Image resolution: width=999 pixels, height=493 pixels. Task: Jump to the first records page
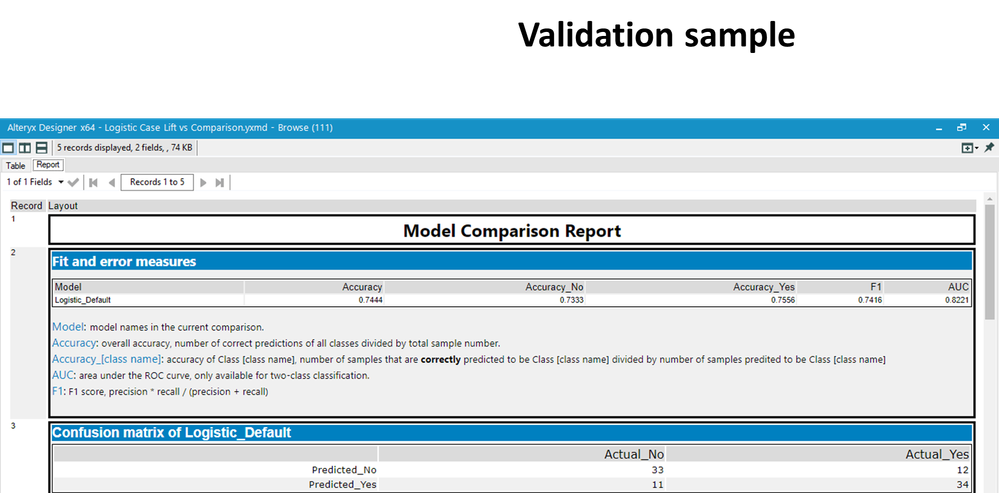coord(94,183)
